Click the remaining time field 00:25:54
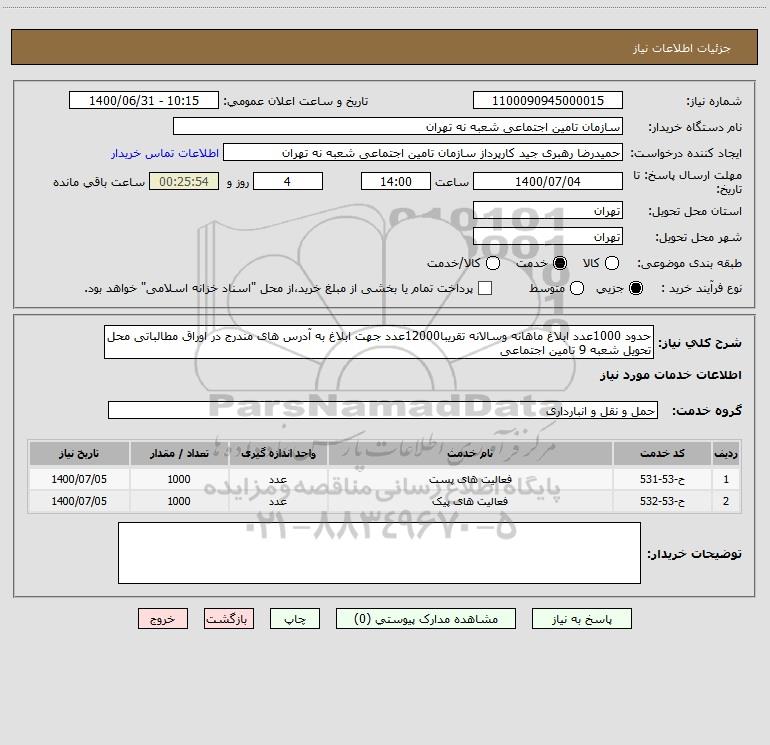This screenshot has width=770, height=745. click(x=184, y=182)
